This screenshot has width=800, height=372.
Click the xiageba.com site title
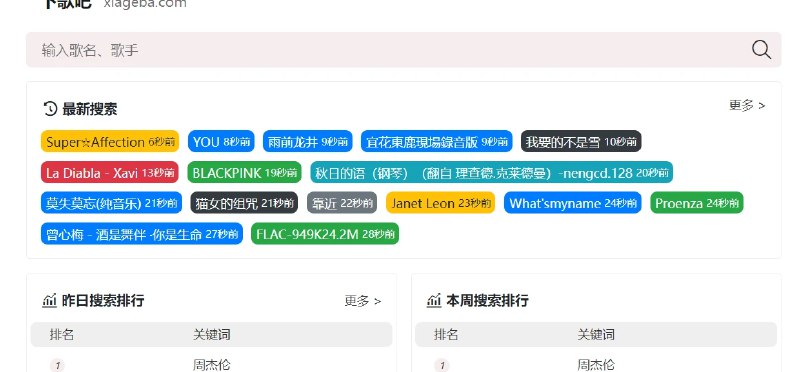point(145,4)
